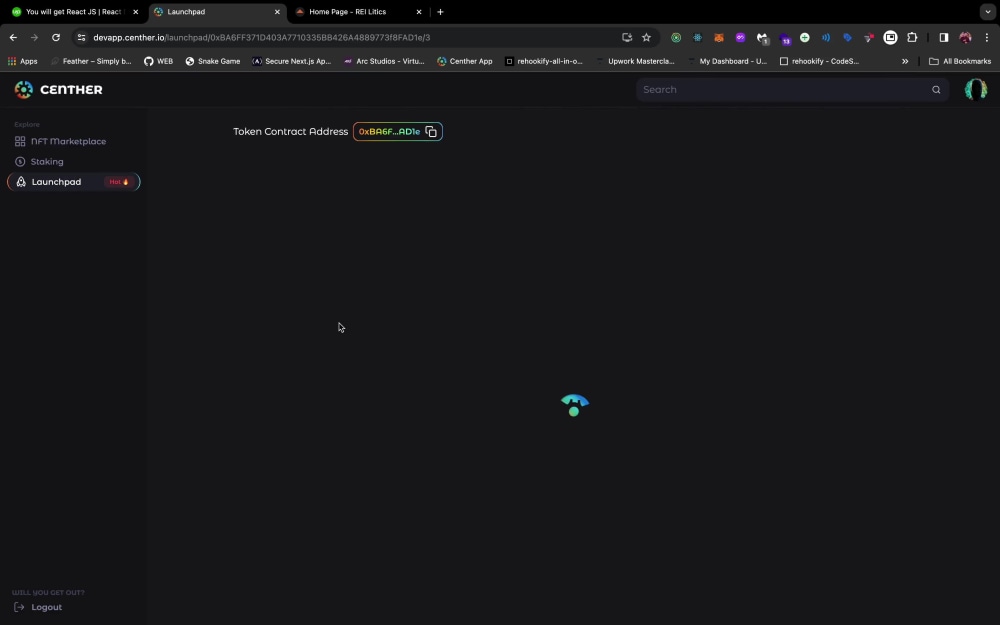Open Arc Studios bookmark
The width and height of the screenshot is (1000, 625).
[x=384, y=61]
